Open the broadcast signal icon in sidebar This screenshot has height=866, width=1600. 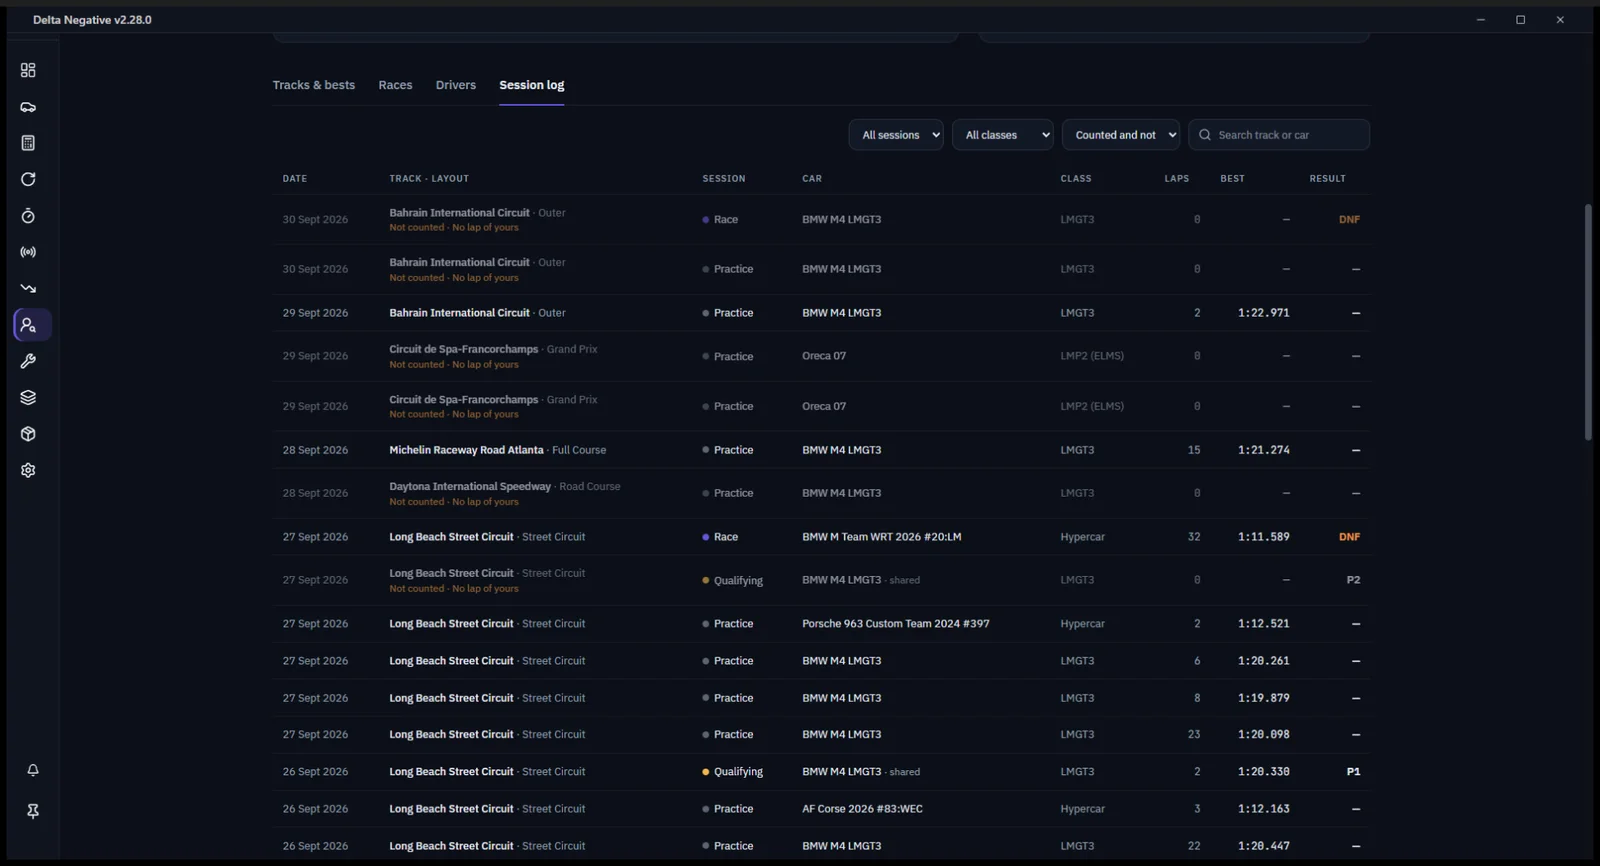(28, 252)
